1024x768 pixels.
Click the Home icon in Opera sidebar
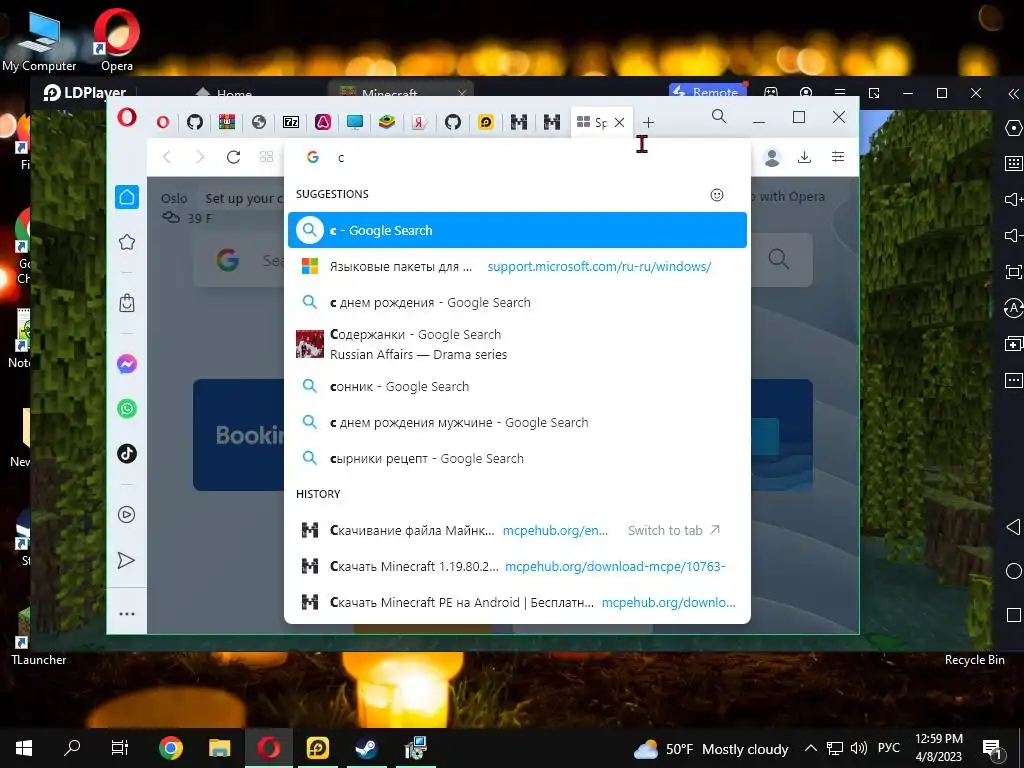point(127,197)
